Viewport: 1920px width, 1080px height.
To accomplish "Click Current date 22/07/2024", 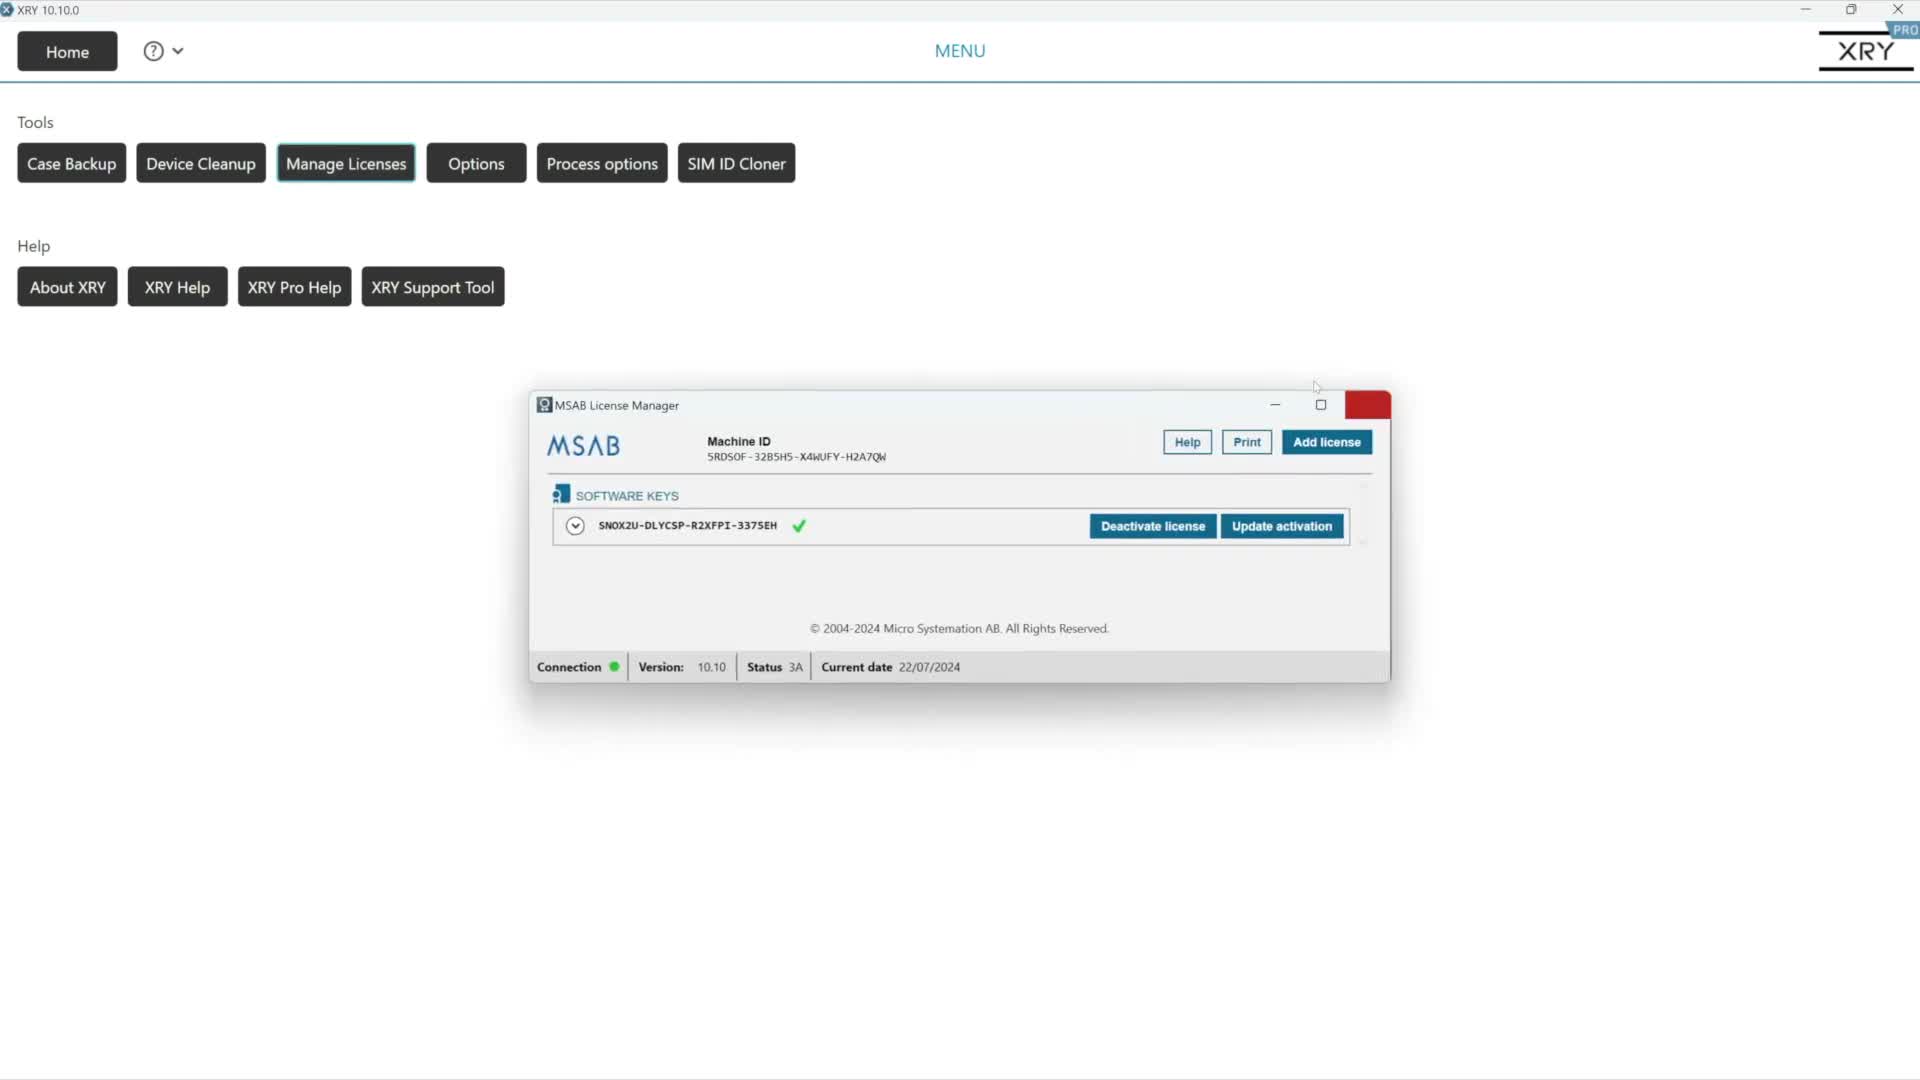I will [890, 667].
